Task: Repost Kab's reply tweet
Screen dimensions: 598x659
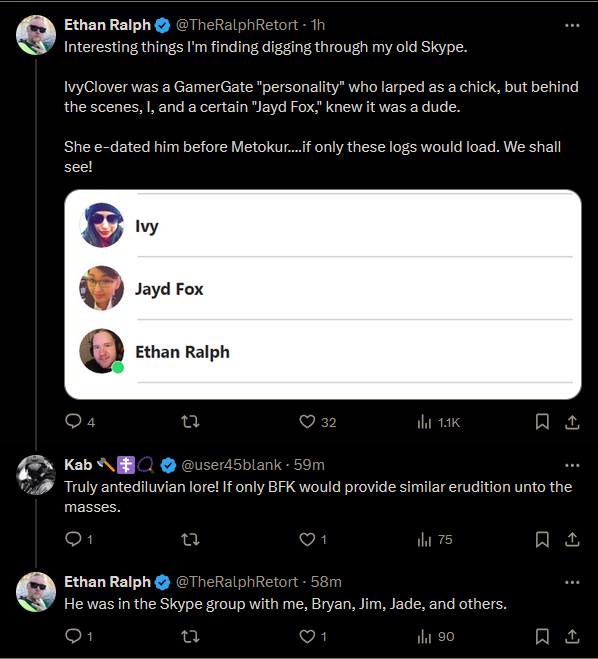Action: click(190, 539)
